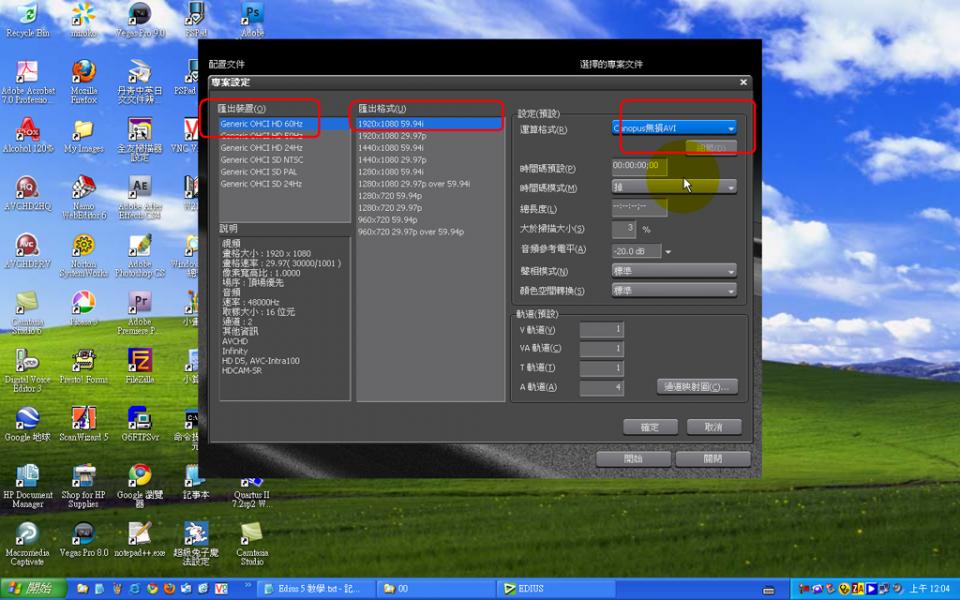Image resolution: width=960 pixels, height=600 pixels.
Task: Select Generic OHCI HD 24Hz output device
Action: pos(261,147)
